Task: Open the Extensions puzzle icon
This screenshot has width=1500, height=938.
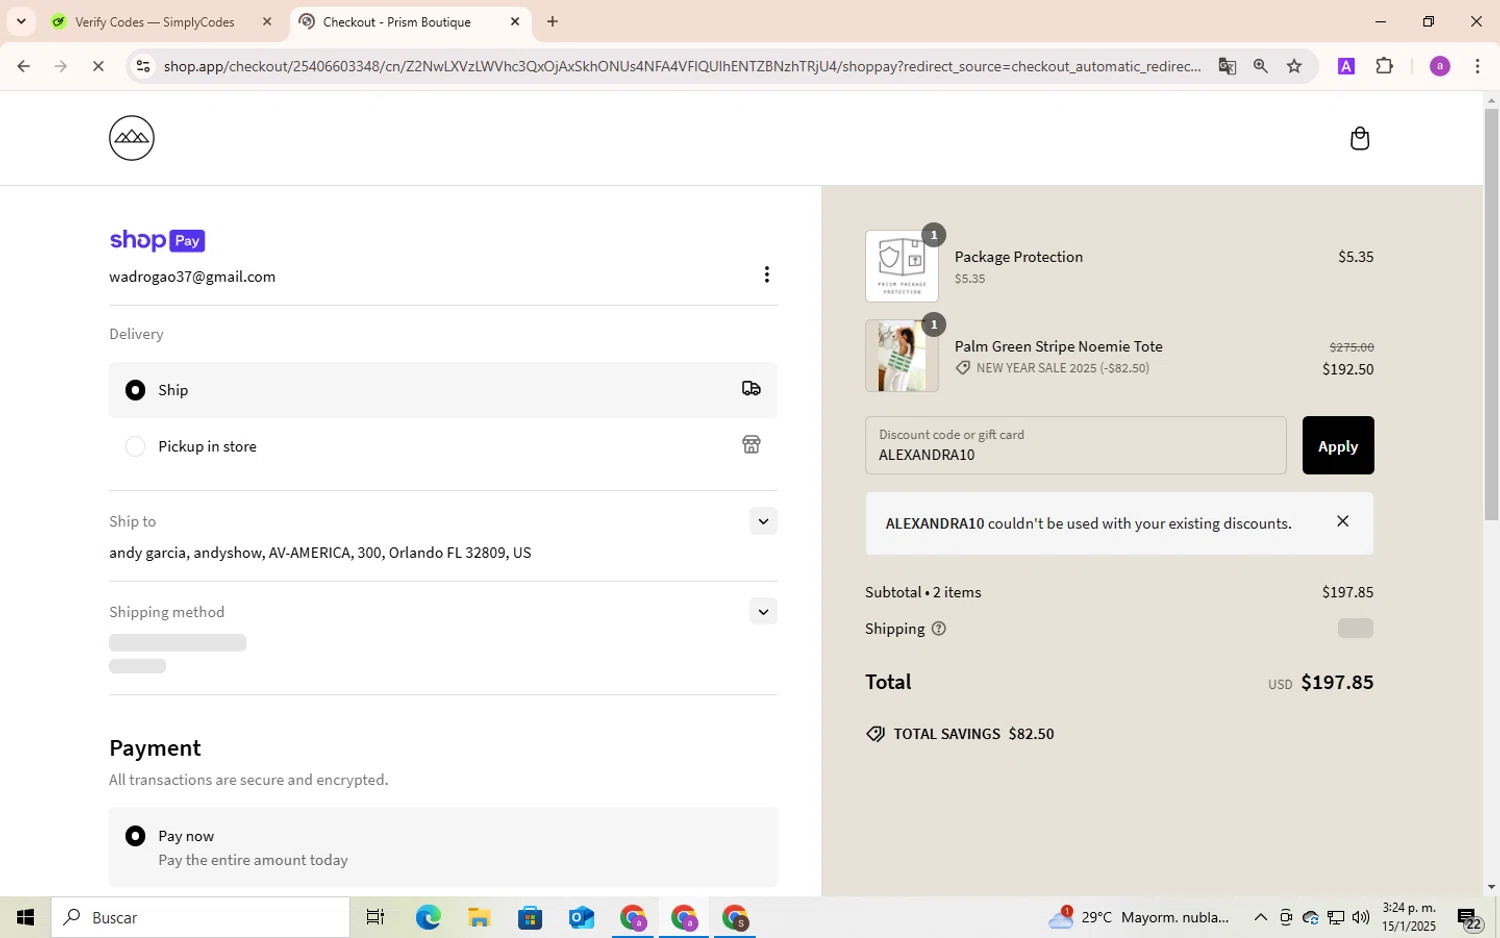Action: coord(1384,66)
